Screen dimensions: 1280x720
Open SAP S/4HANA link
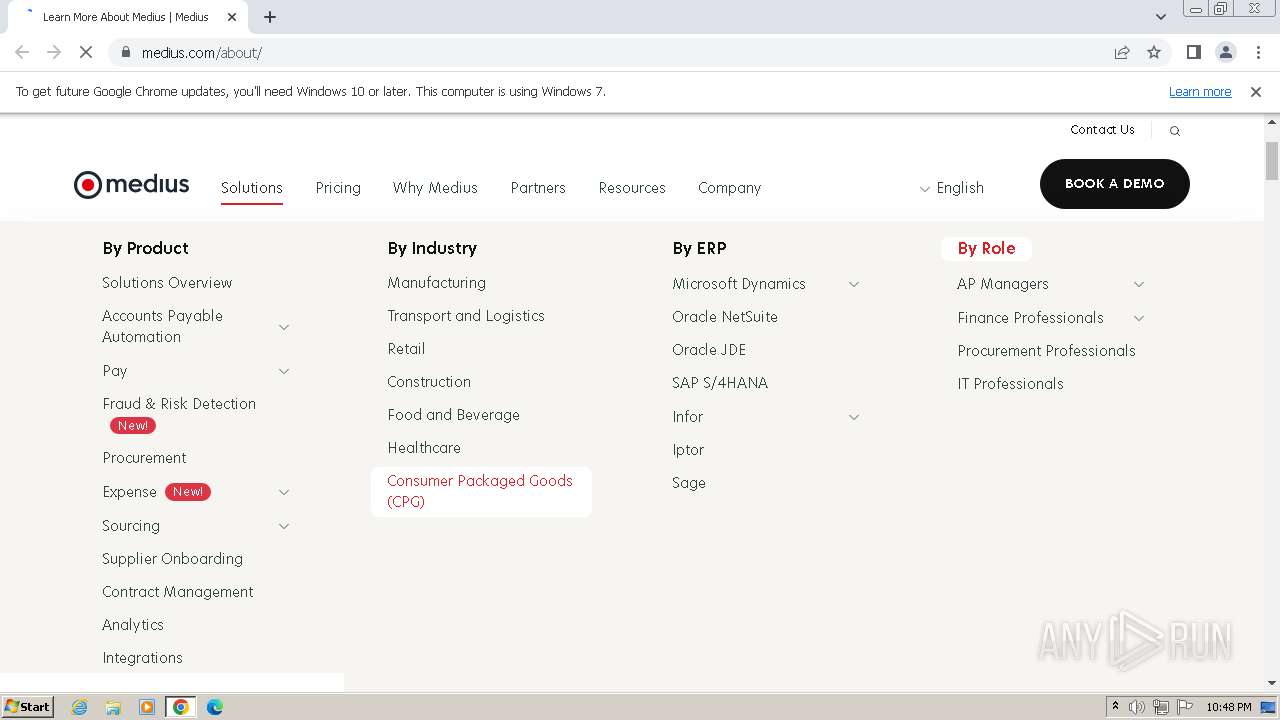tap(720, 383)
